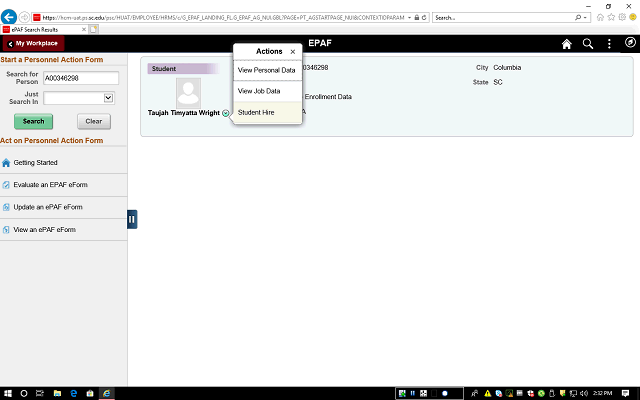Click the city value Columbia
Screen dimensions: 640x400
click(507, 68)
